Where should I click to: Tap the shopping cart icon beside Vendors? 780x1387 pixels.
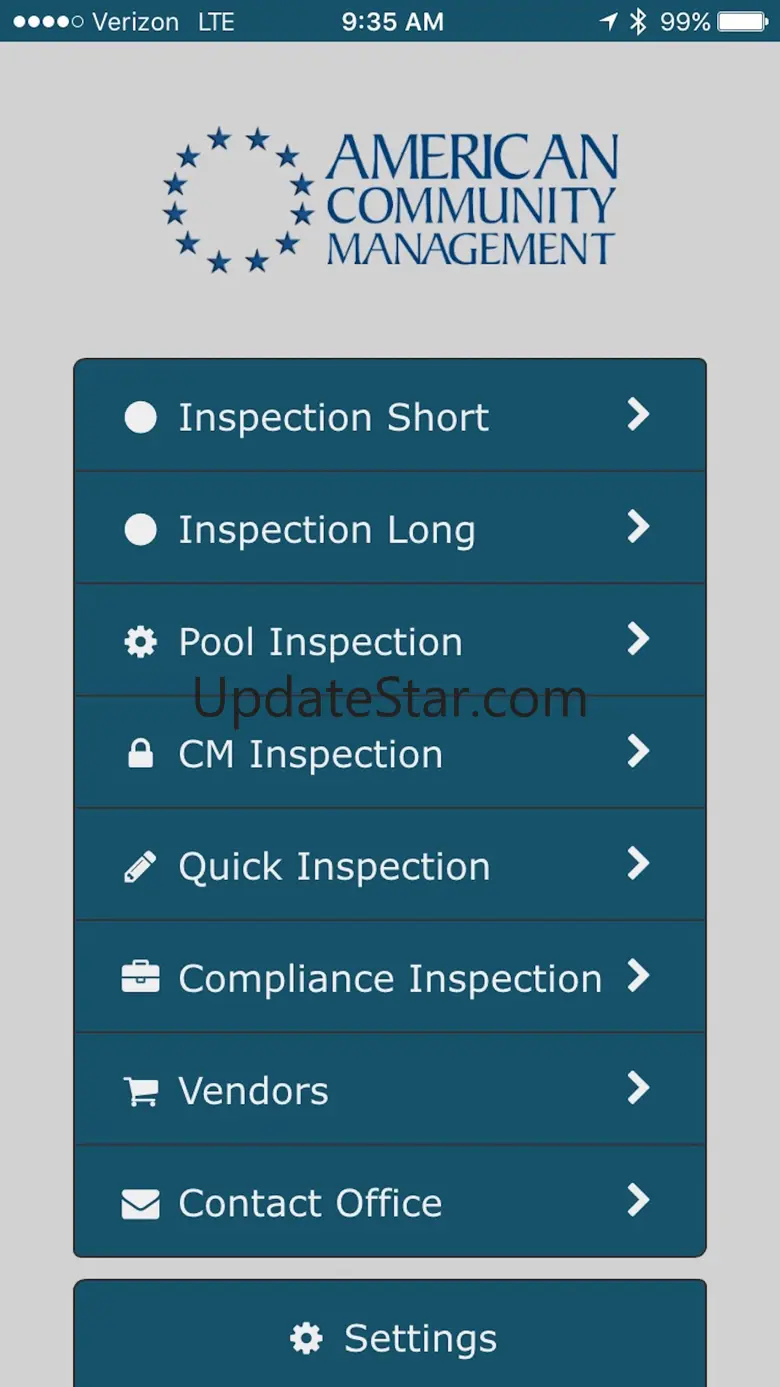pyautogui.click(x=140, y=1092)
